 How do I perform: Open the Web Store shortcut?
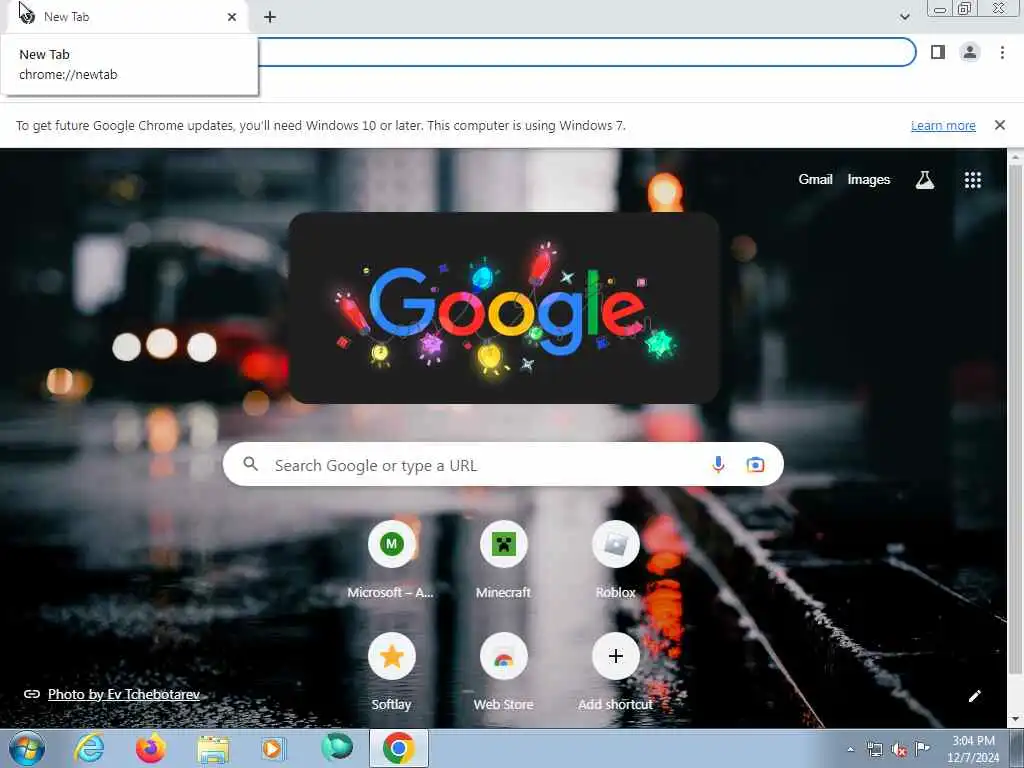[504, 672]
